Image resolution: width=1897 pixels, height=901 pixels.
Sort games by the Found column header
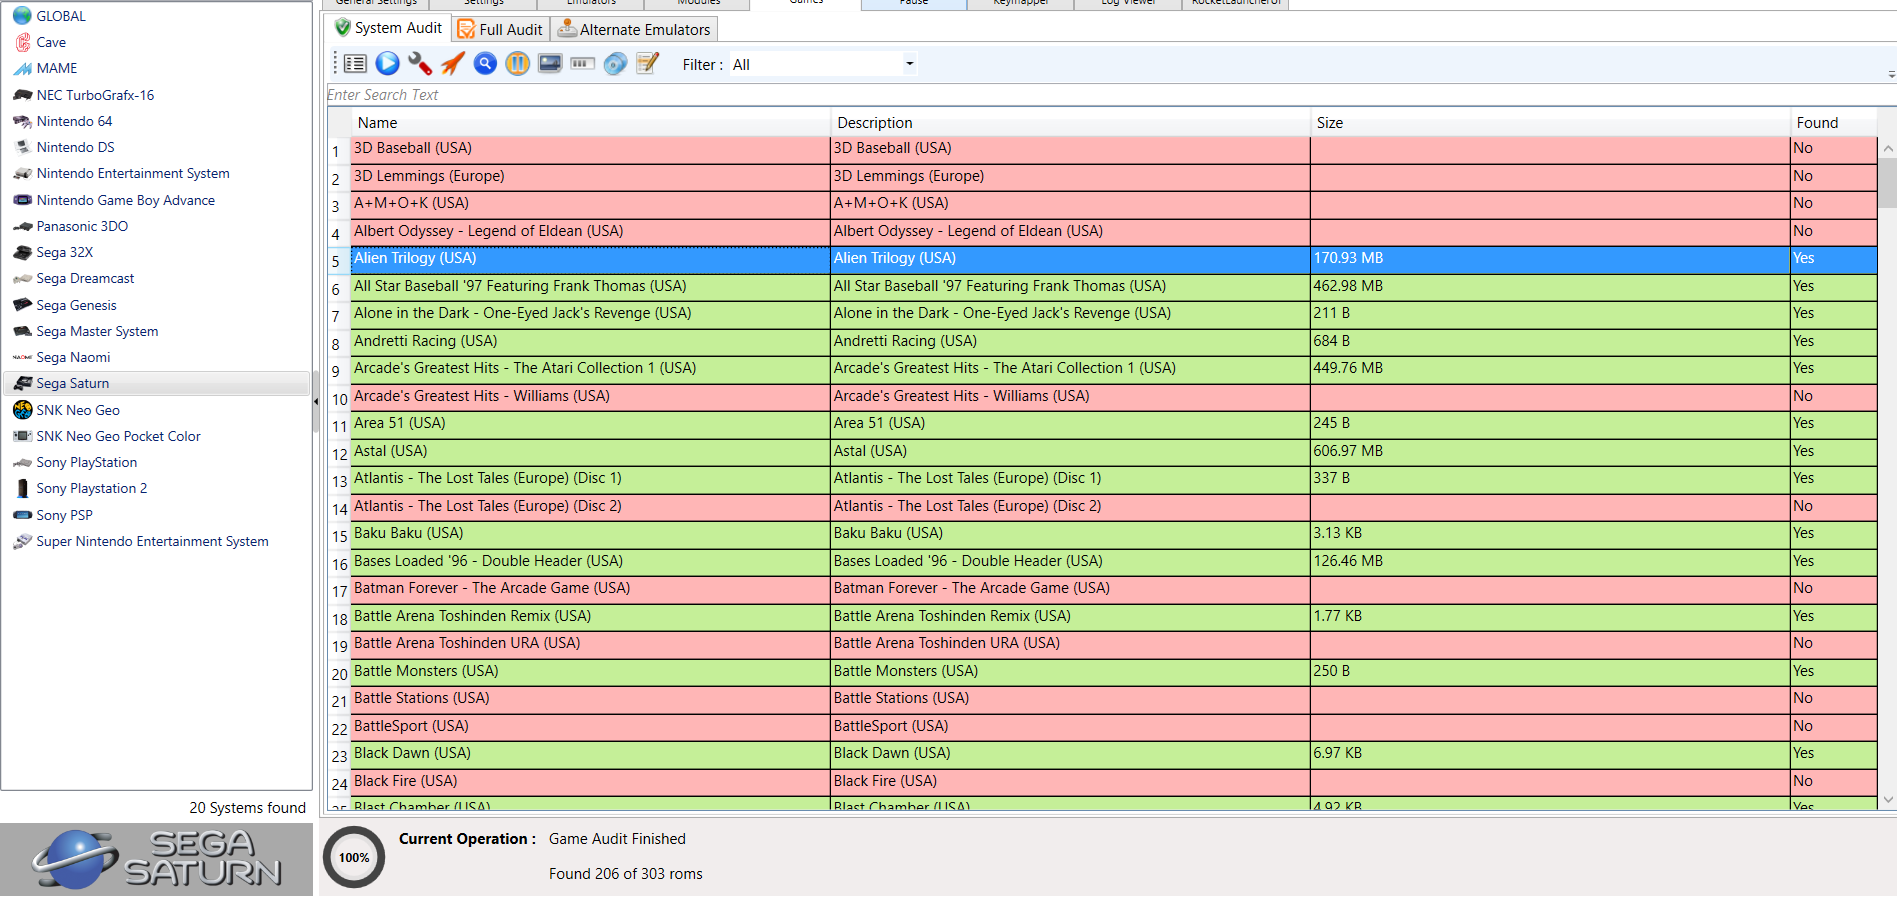click(x=1816, y=123)
